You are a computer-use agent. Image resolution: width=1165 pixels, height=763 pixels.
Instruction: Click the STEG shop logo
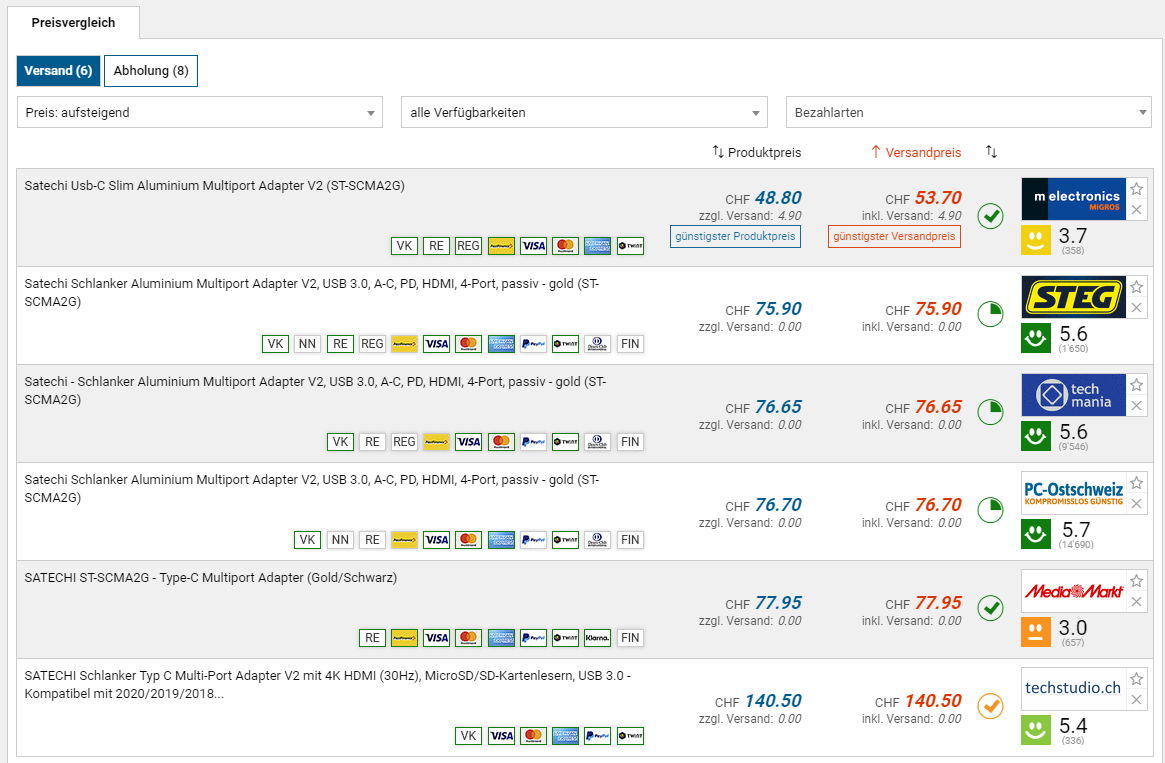(1073, 297)
